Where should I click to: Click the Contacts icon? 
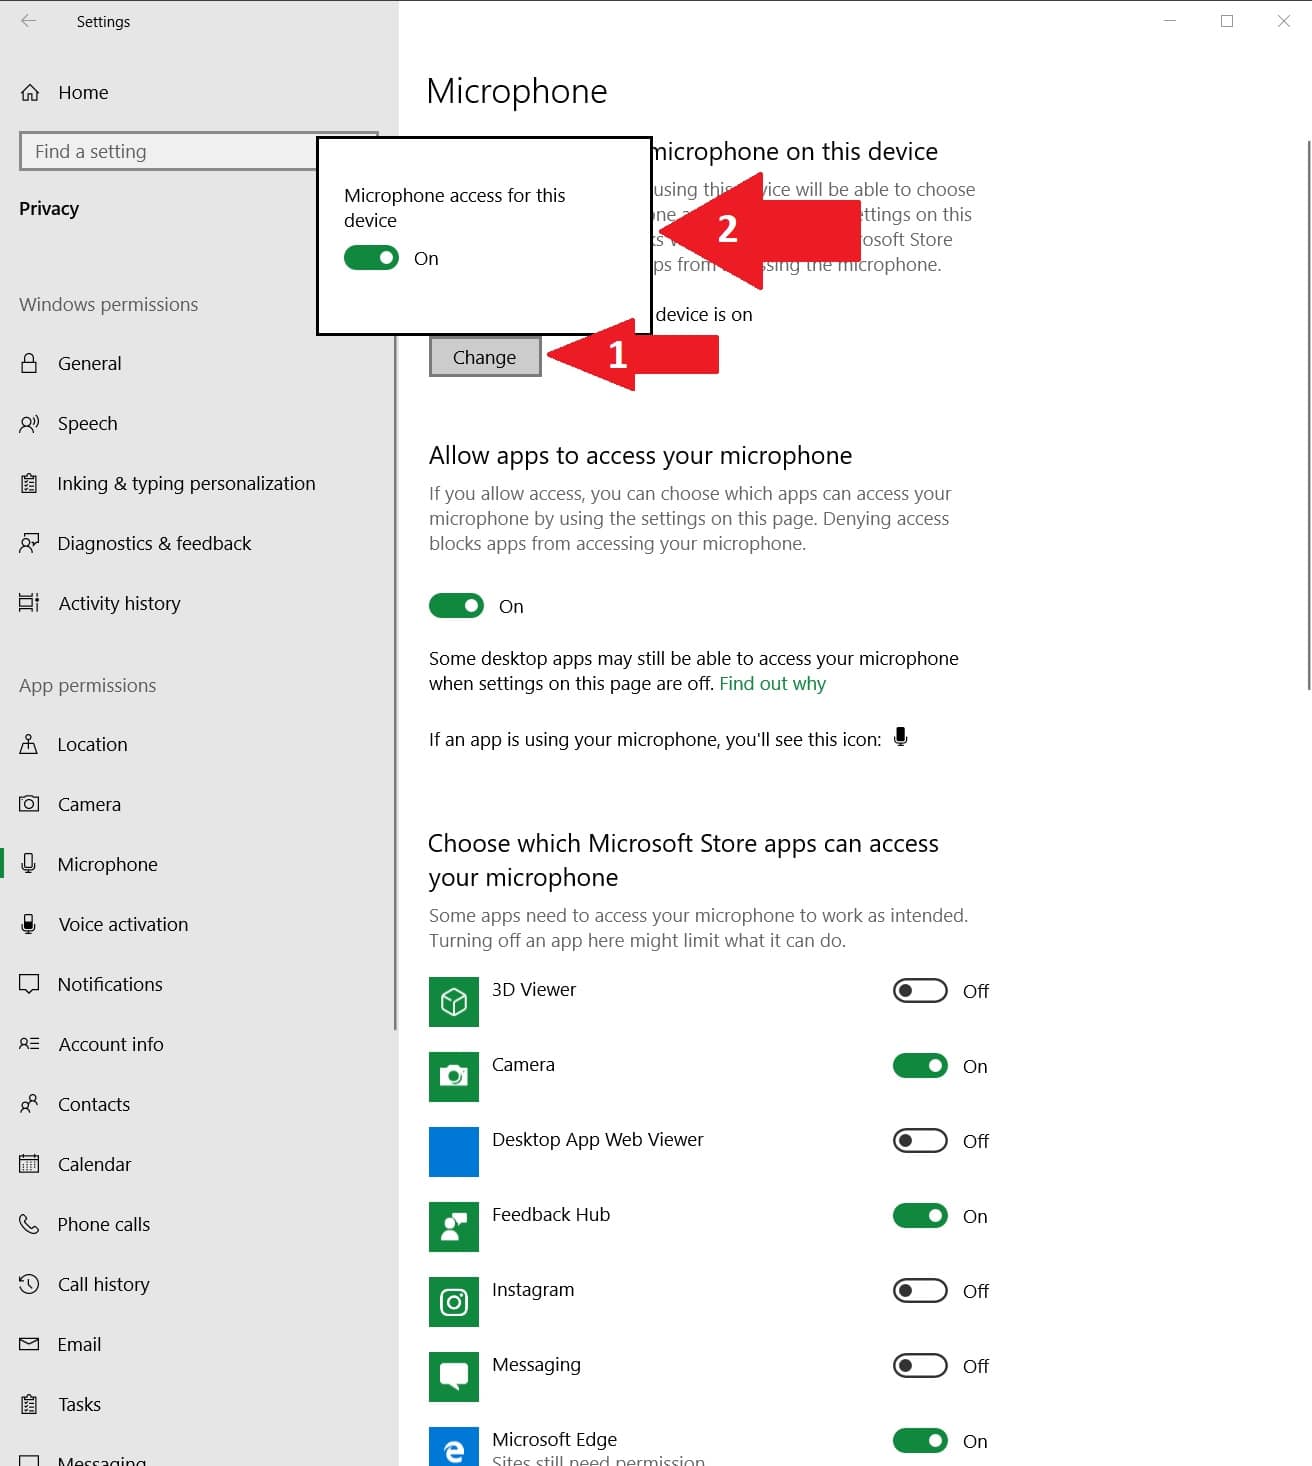coord(30,1104)
